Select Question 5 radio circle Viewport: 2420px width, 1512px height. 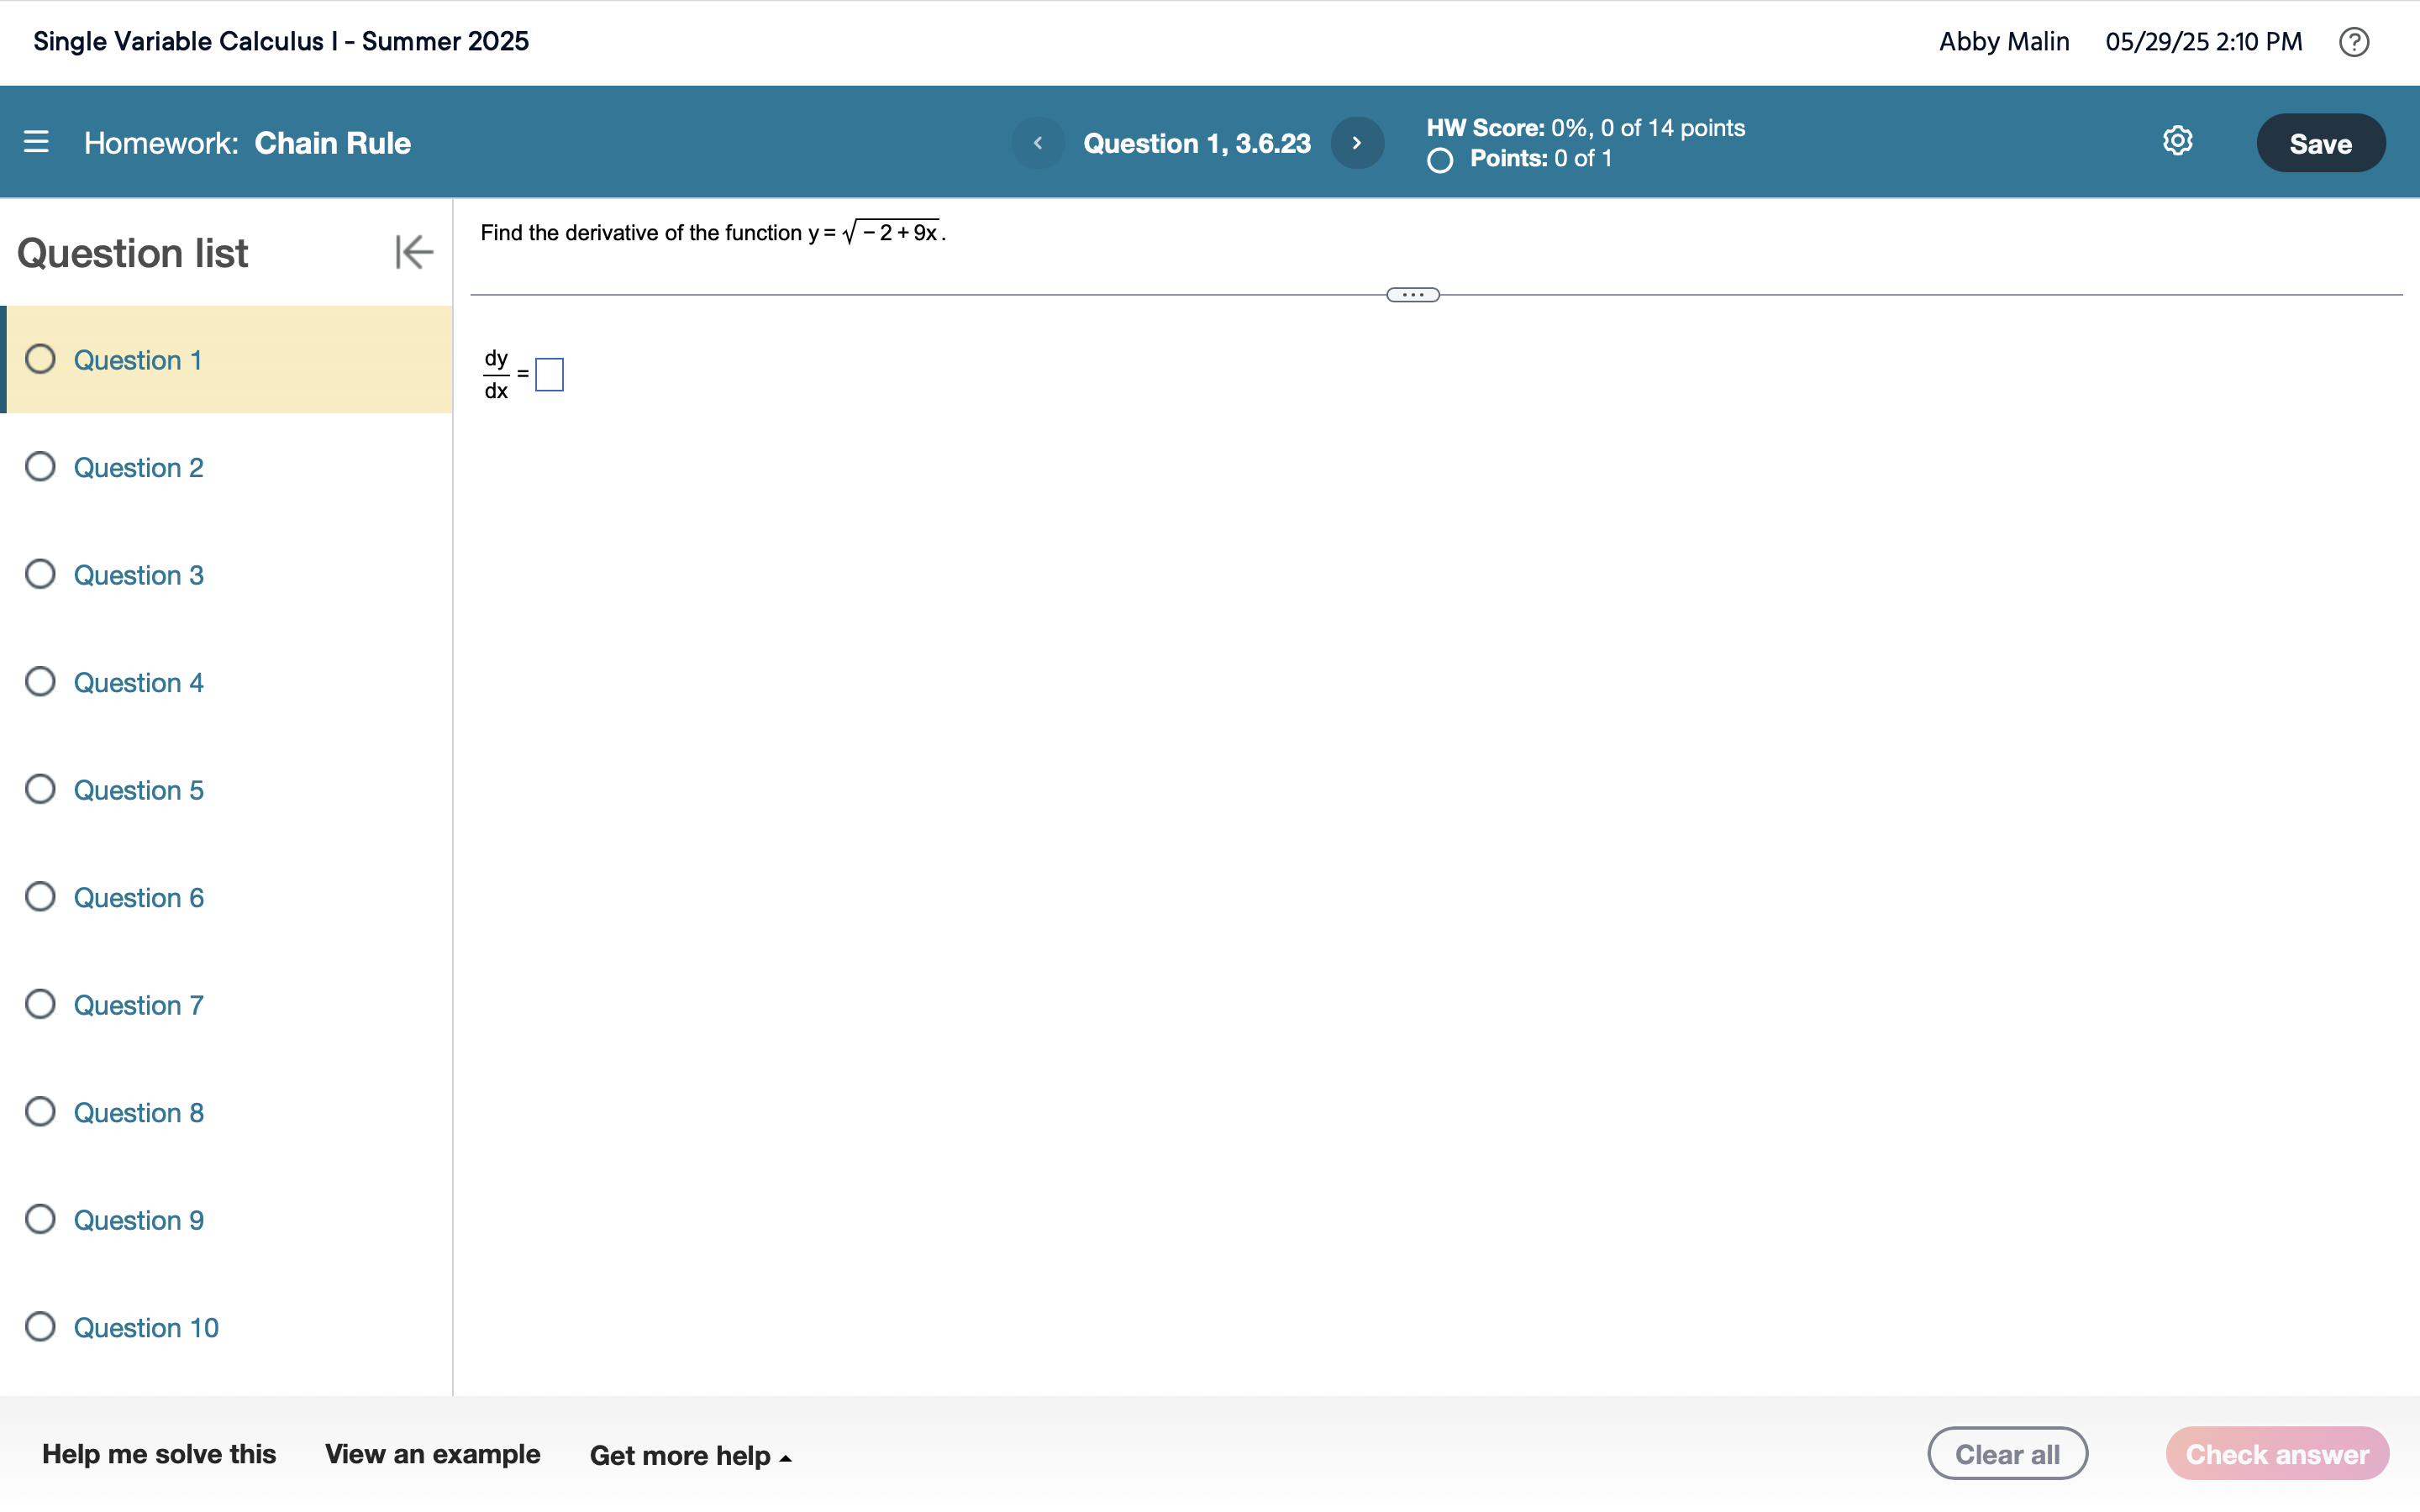click(x=40, y=790)
